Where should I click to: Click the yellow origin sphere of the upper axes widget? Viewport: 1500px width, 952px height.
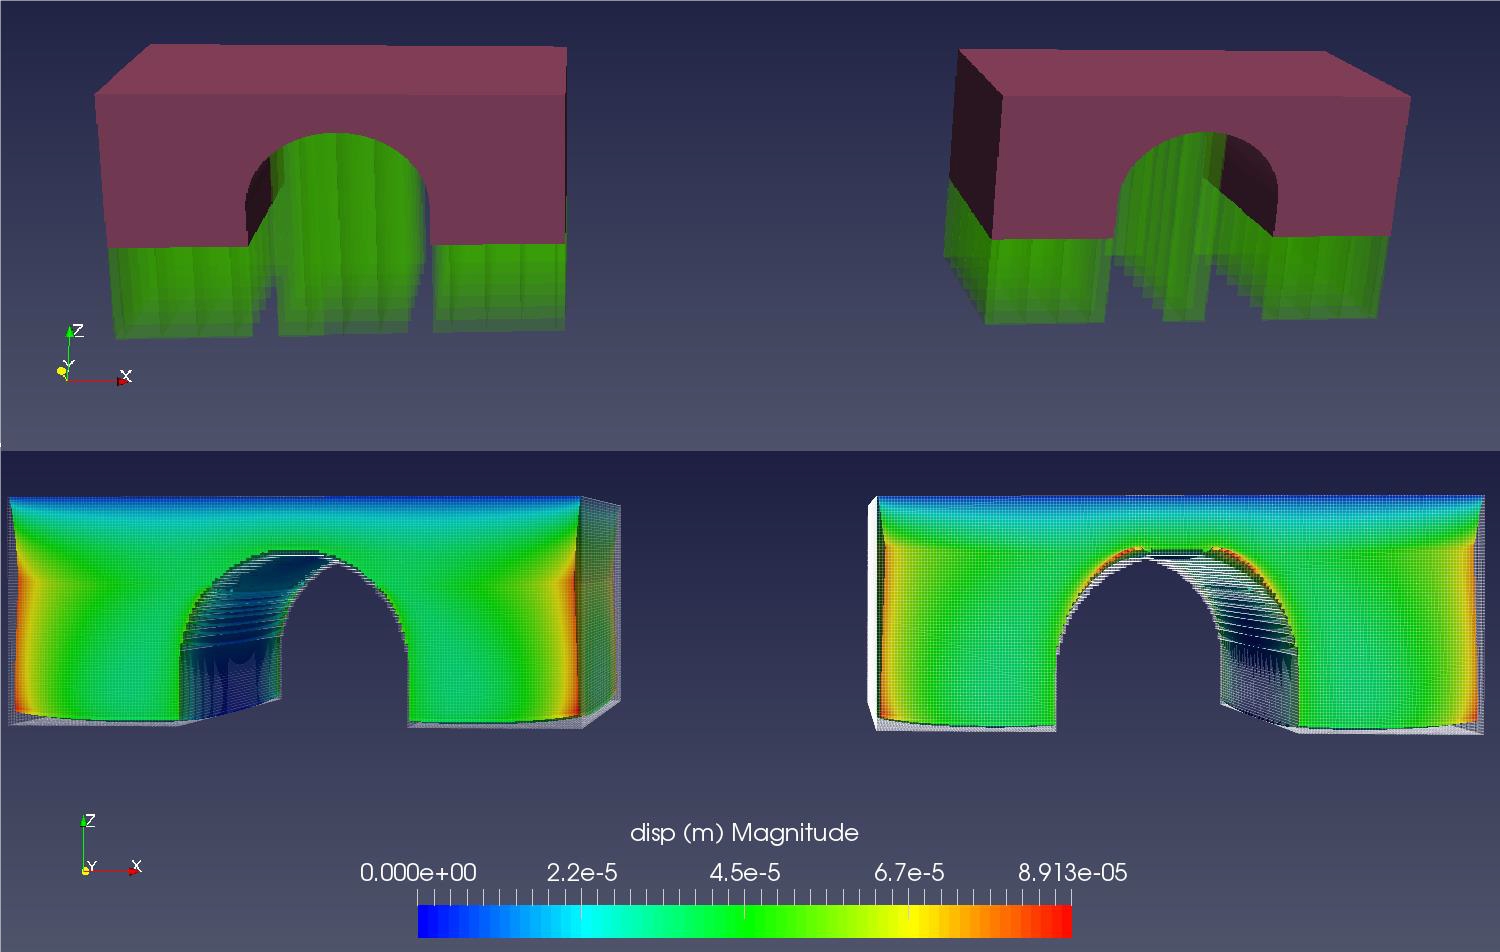click(61, 371)
